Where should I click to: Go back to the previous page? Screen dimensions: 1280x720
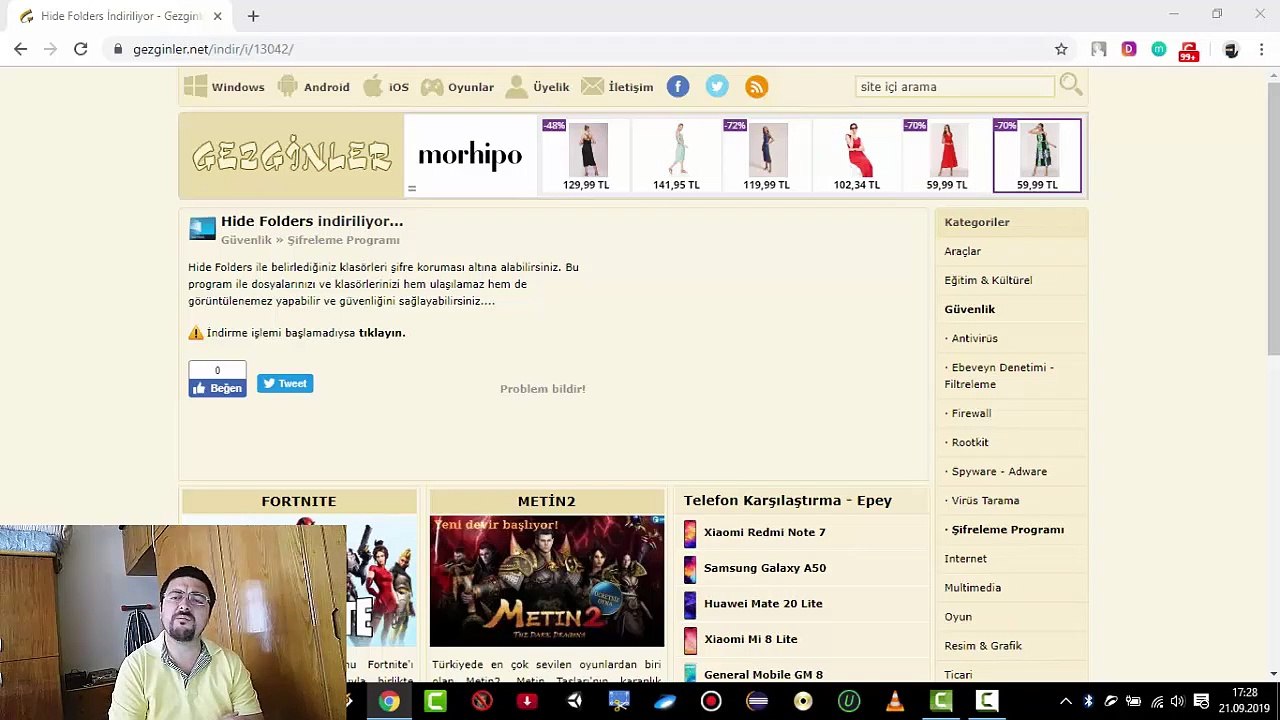tap(21, 49)
